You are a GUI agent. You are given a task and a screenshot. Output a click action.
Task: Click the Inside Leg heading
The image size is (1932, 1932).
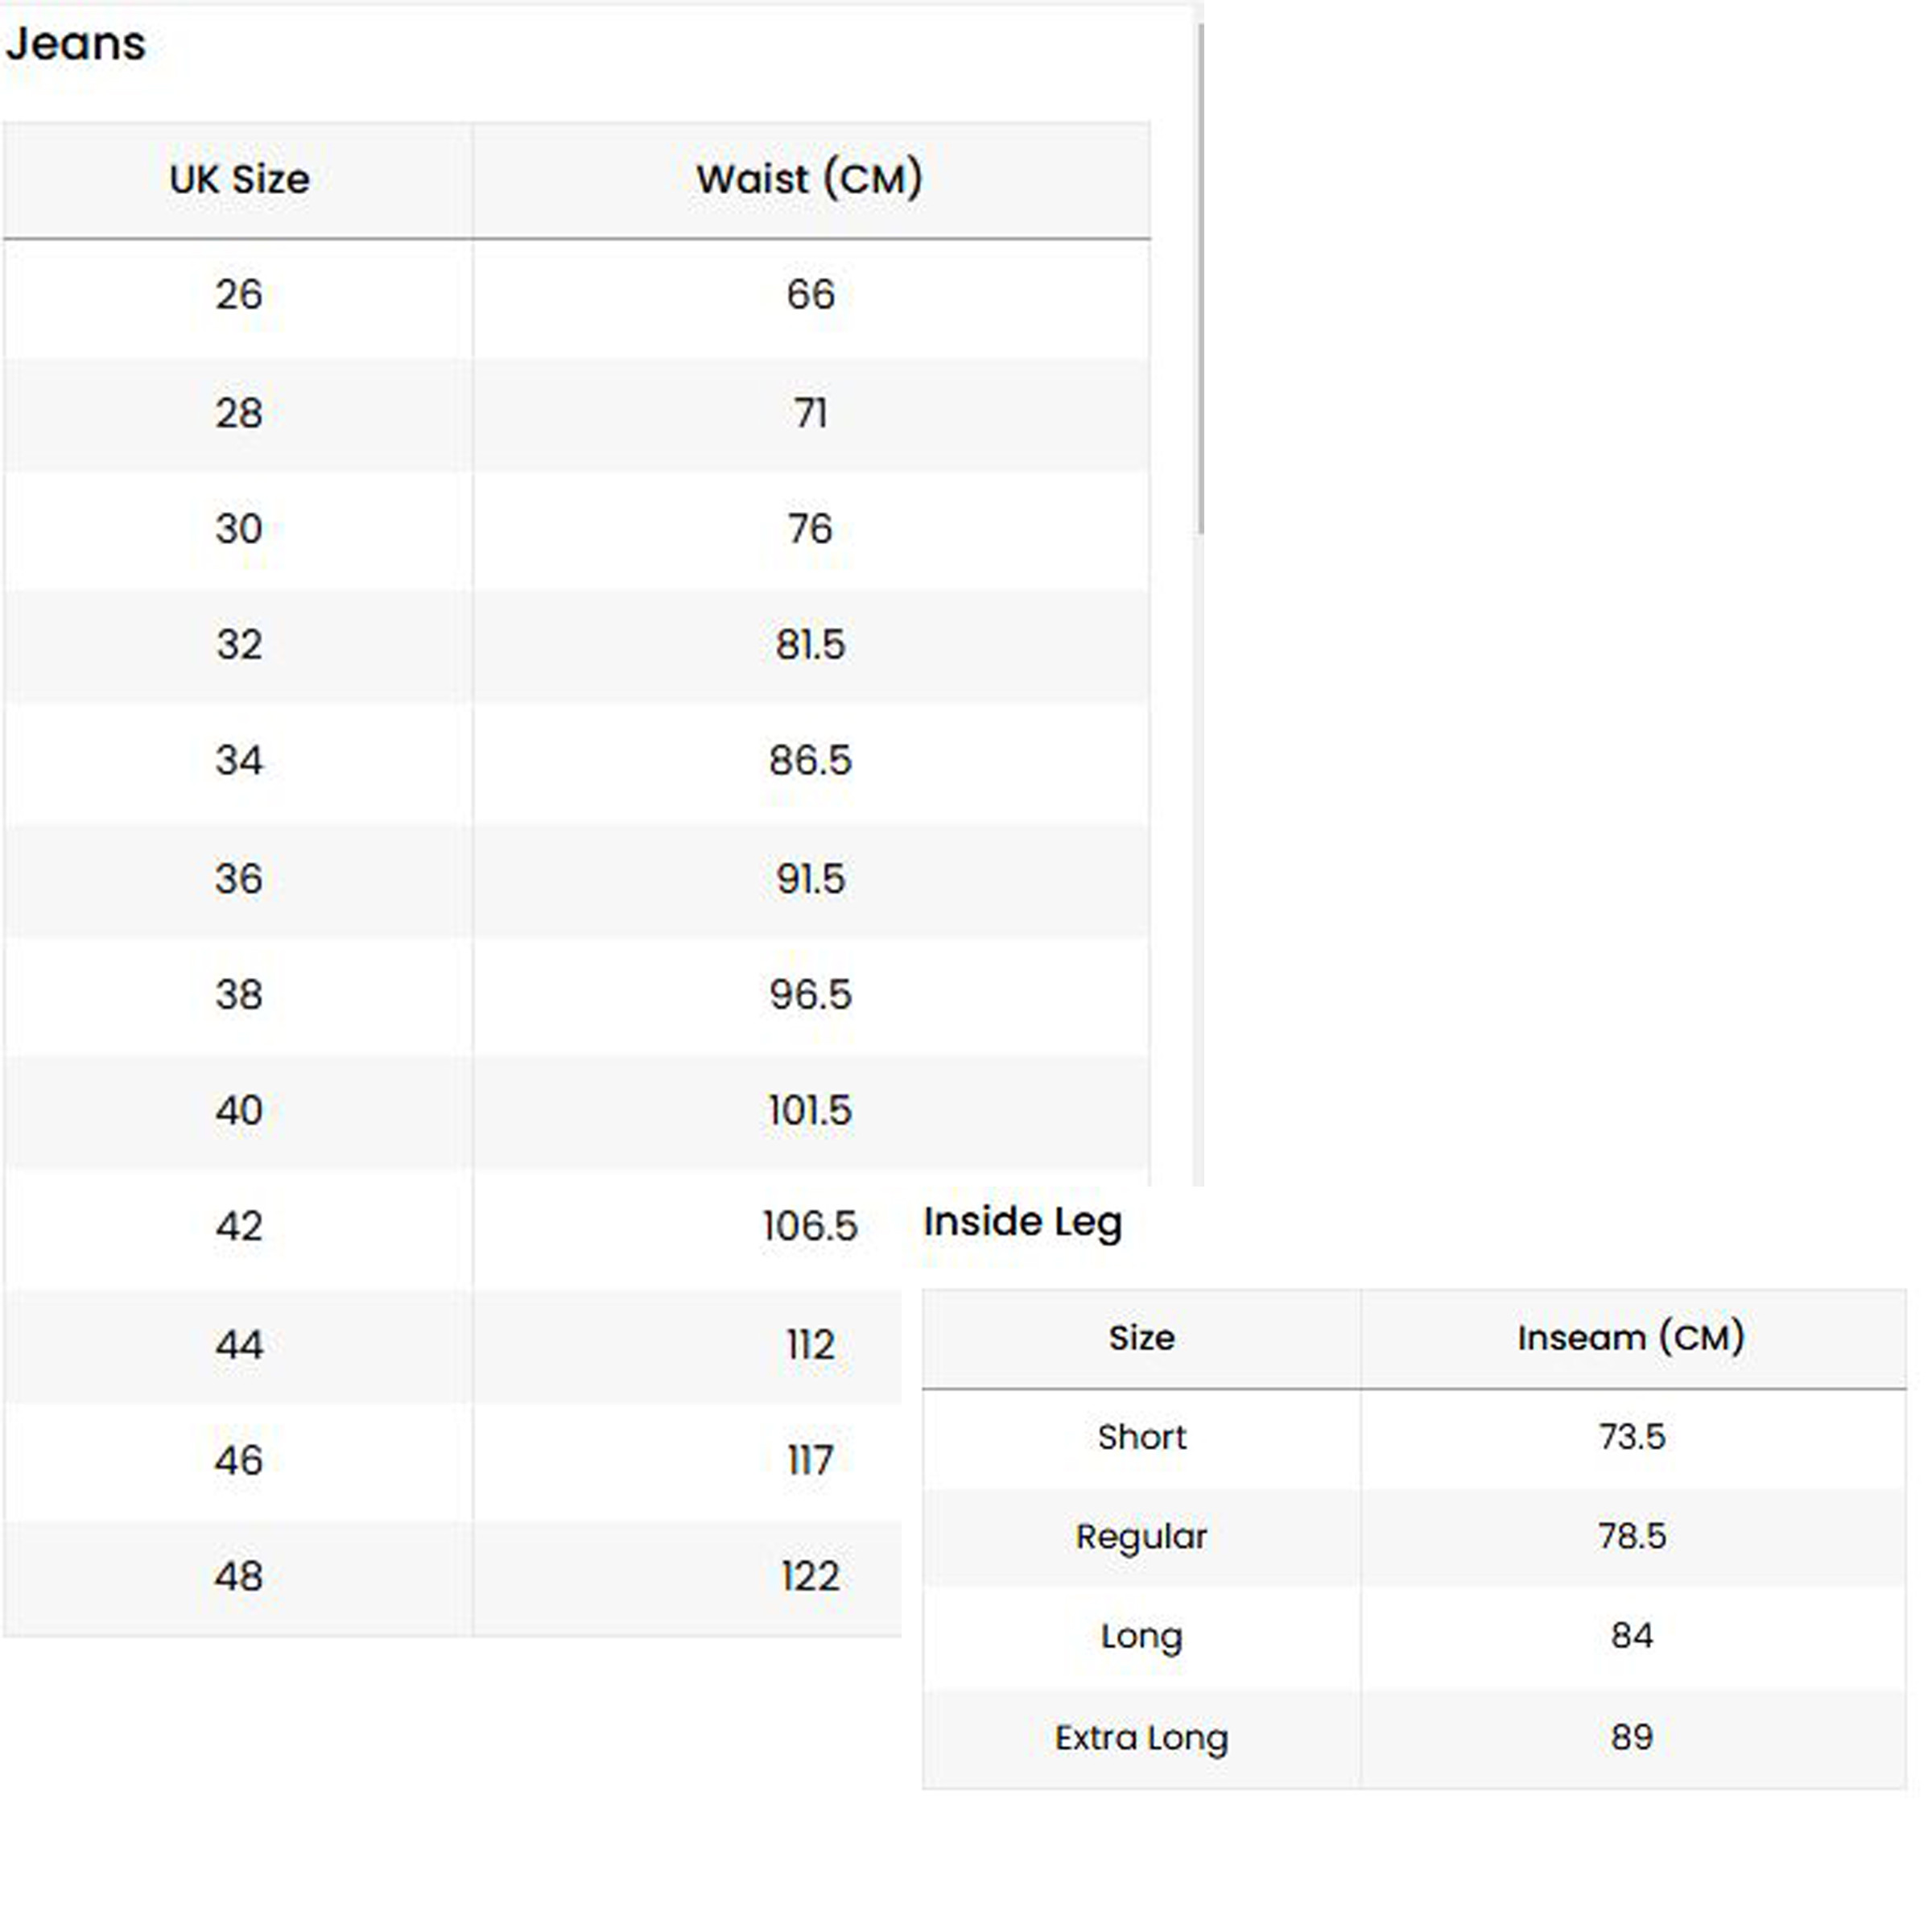pos(1022,1222)
